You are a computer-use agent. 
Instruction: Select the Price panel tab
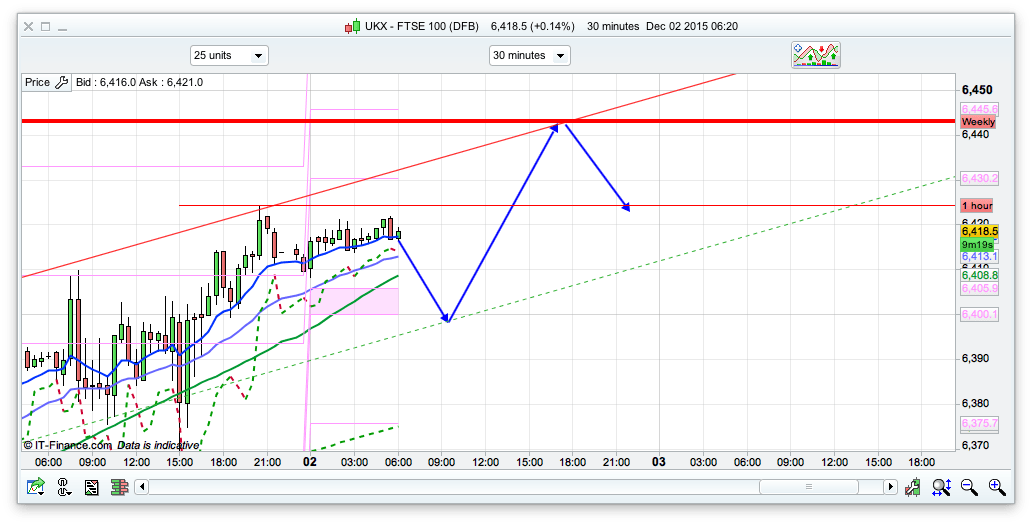tap(37, 82)
